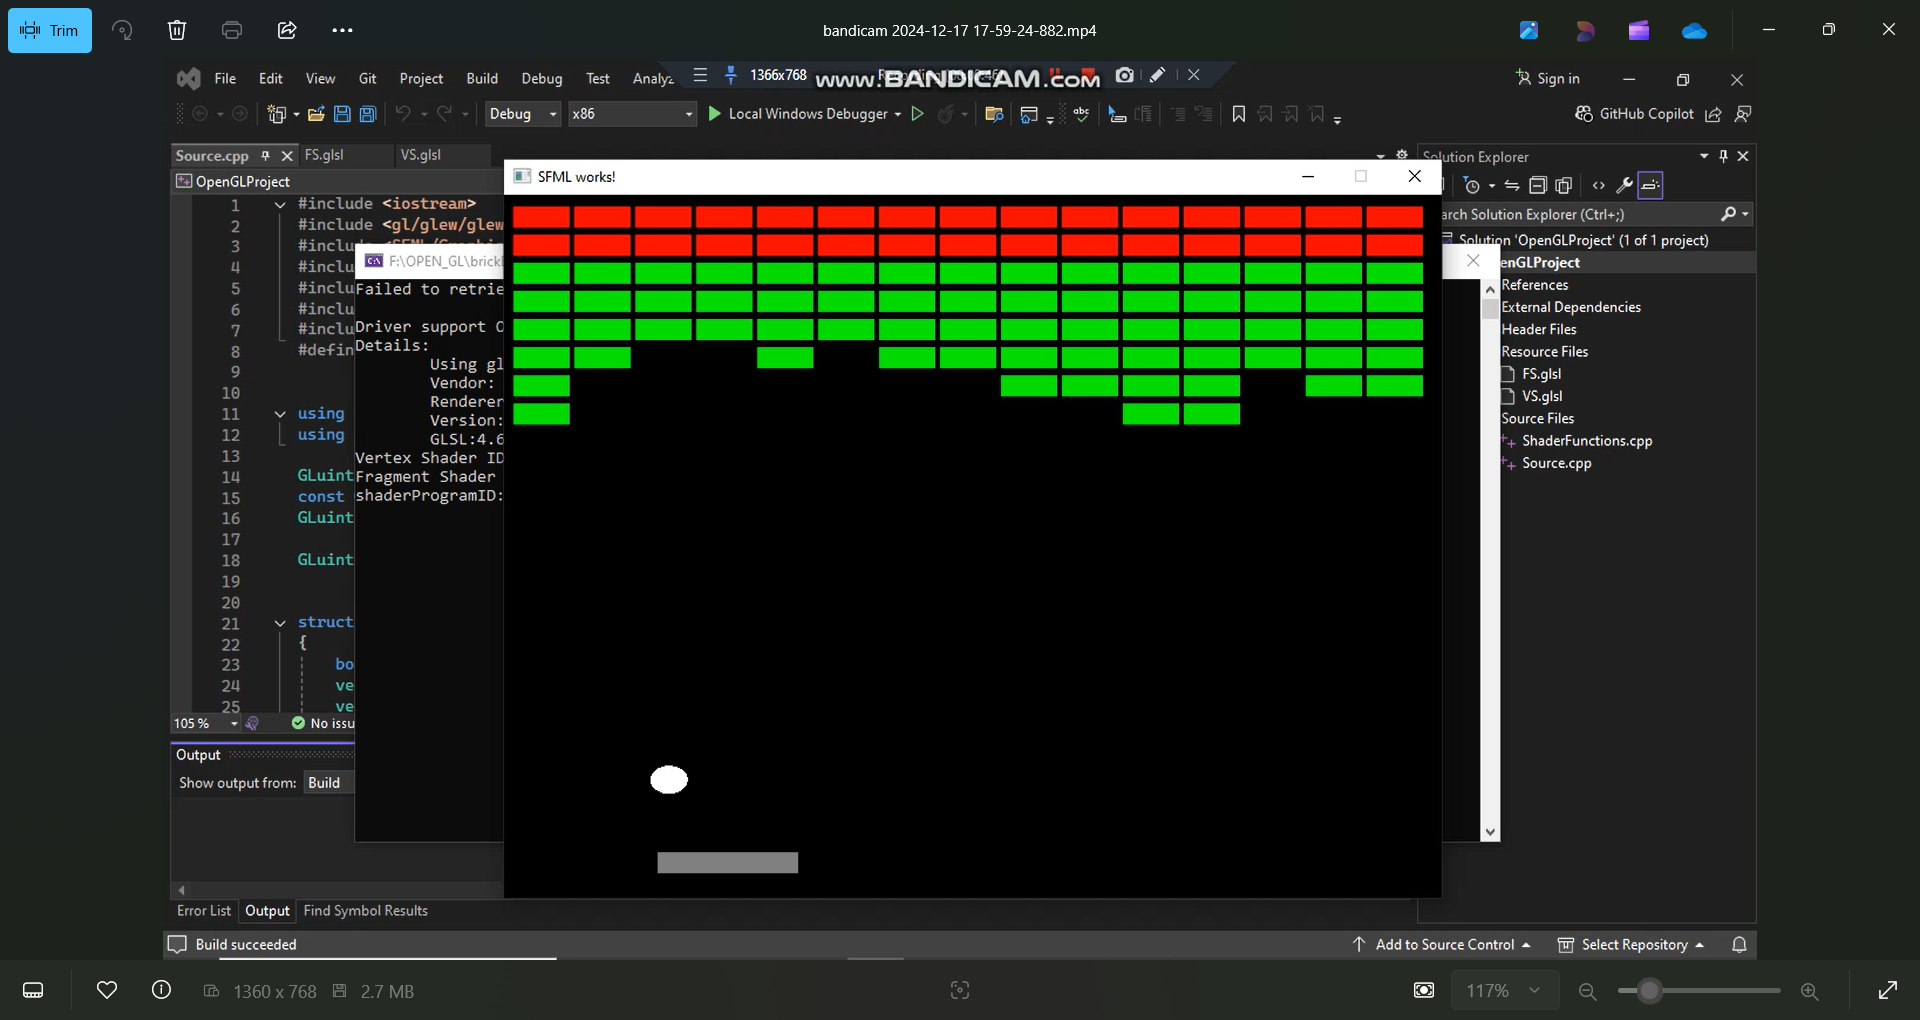Zoom out using the minus magnifier
This screenshot has height=1020, width=1920.
pos(1587,990)
